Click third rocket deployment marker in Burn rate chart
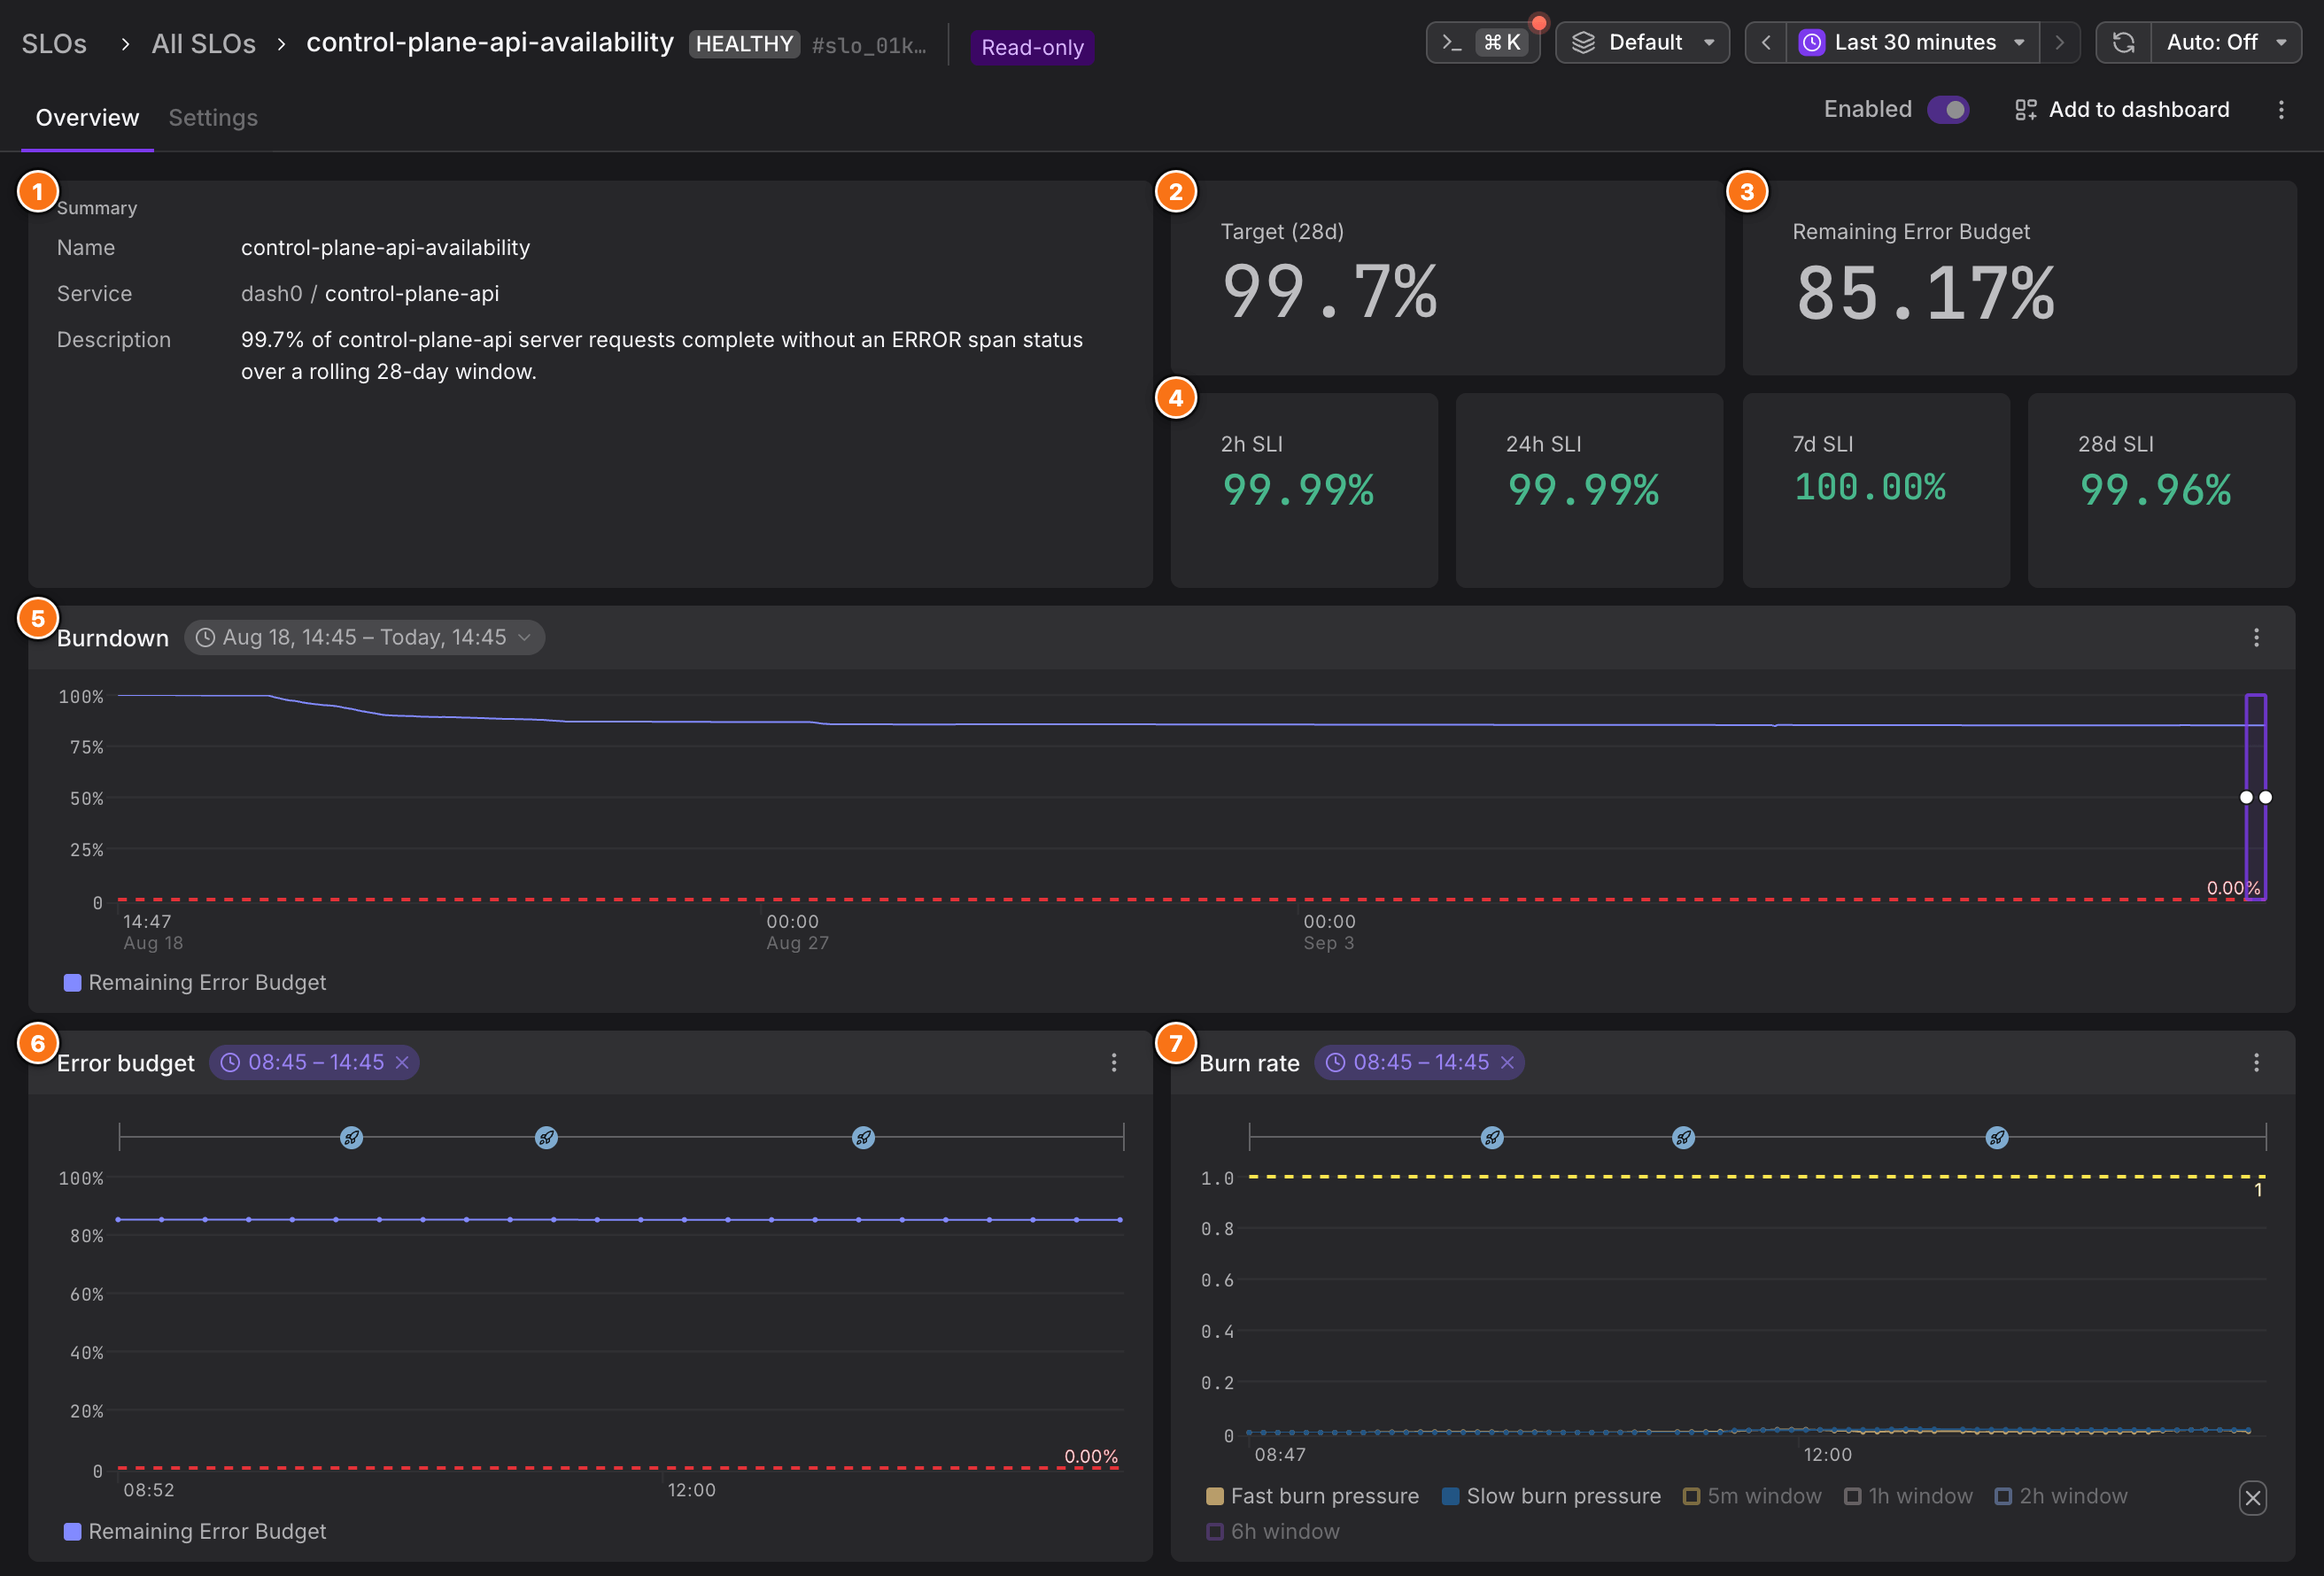The height and width of the screenshot is (1576, 2324). (x=1997, y=1138)
